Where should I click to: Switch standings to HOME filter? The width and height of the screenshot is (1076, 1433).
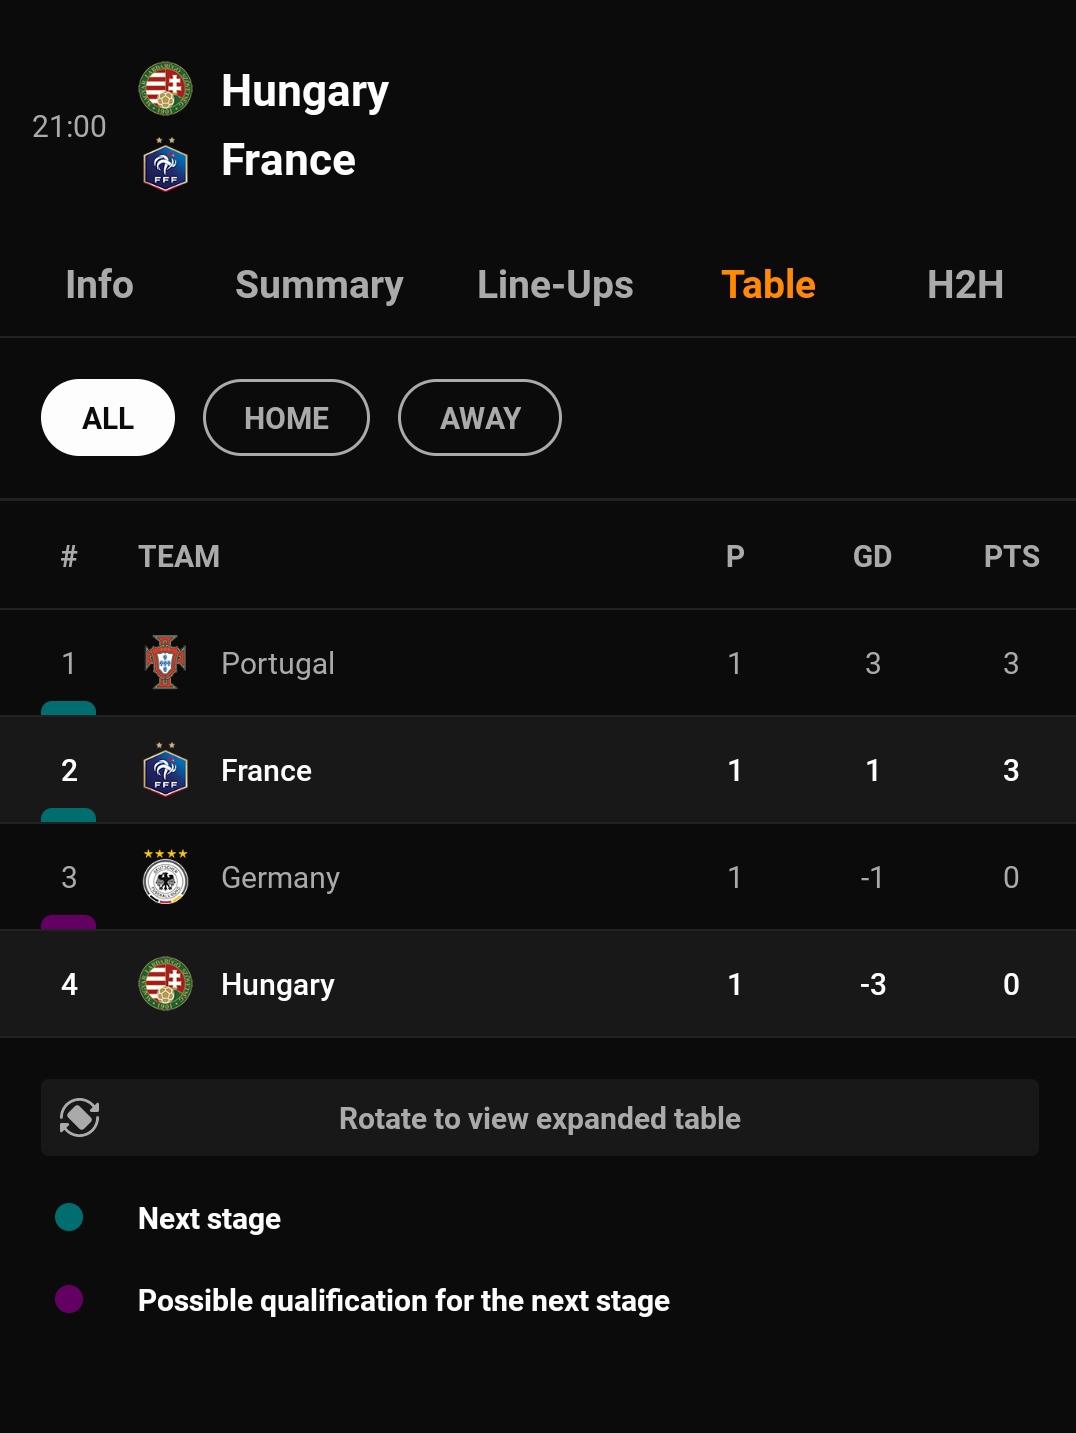(x=286, y=418)
